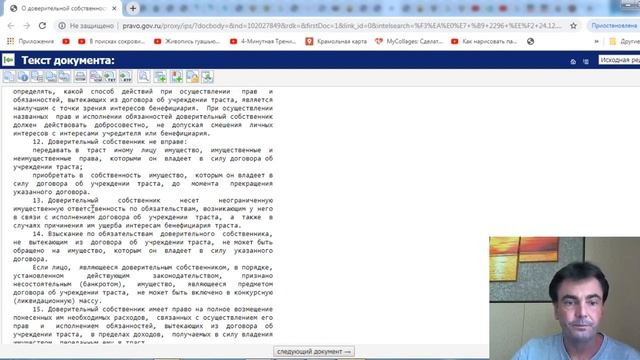Click line starting '14. Взыскание по обязательствам'
Viewport: 640px width, 360px height.
click(153, 234)
